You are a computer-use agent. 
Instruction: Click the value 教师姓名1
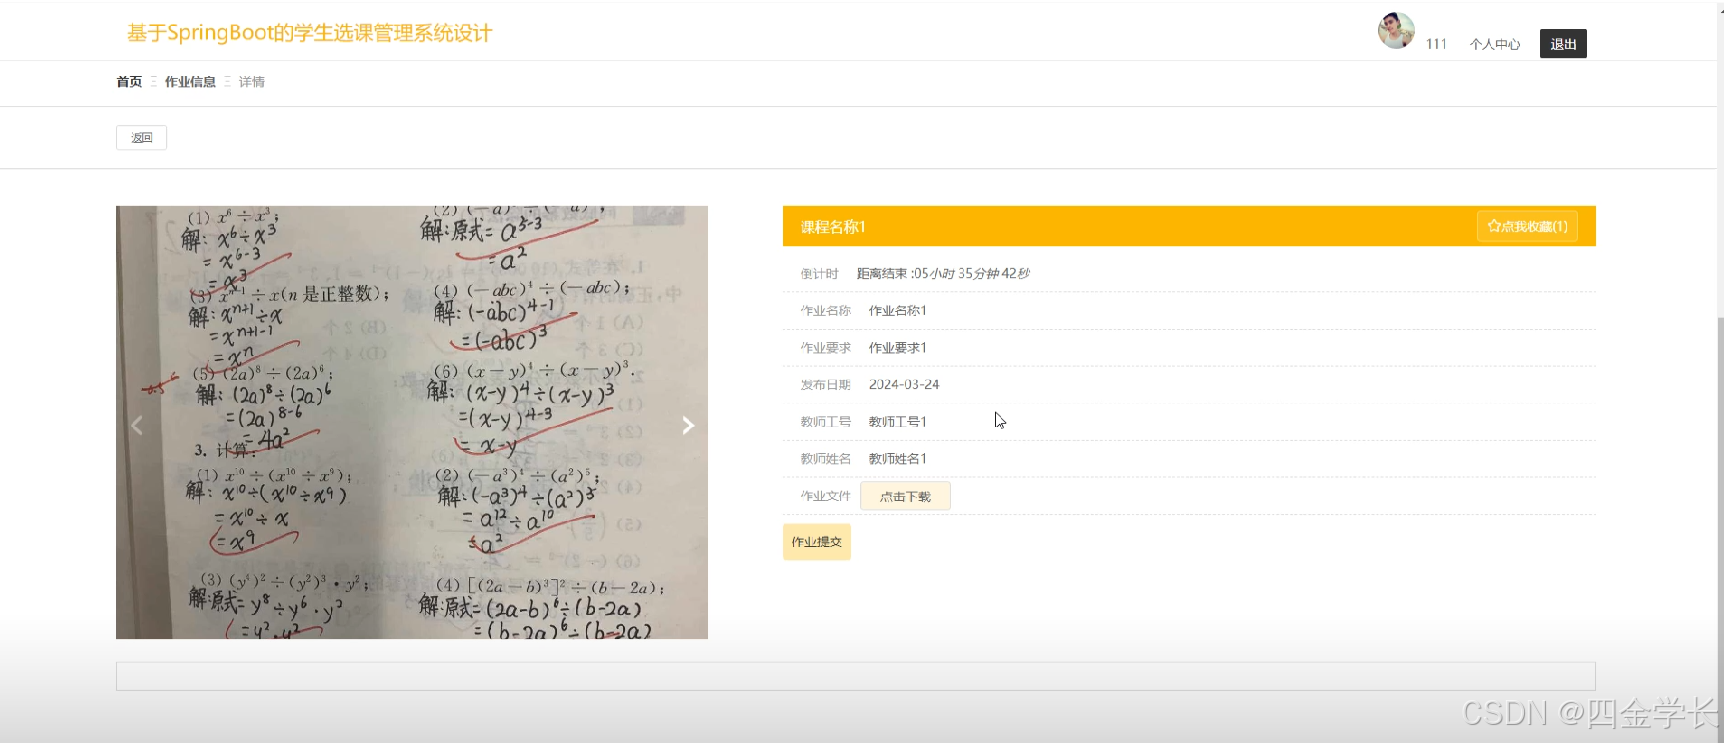pyautogui.click(x=897, y=458)
